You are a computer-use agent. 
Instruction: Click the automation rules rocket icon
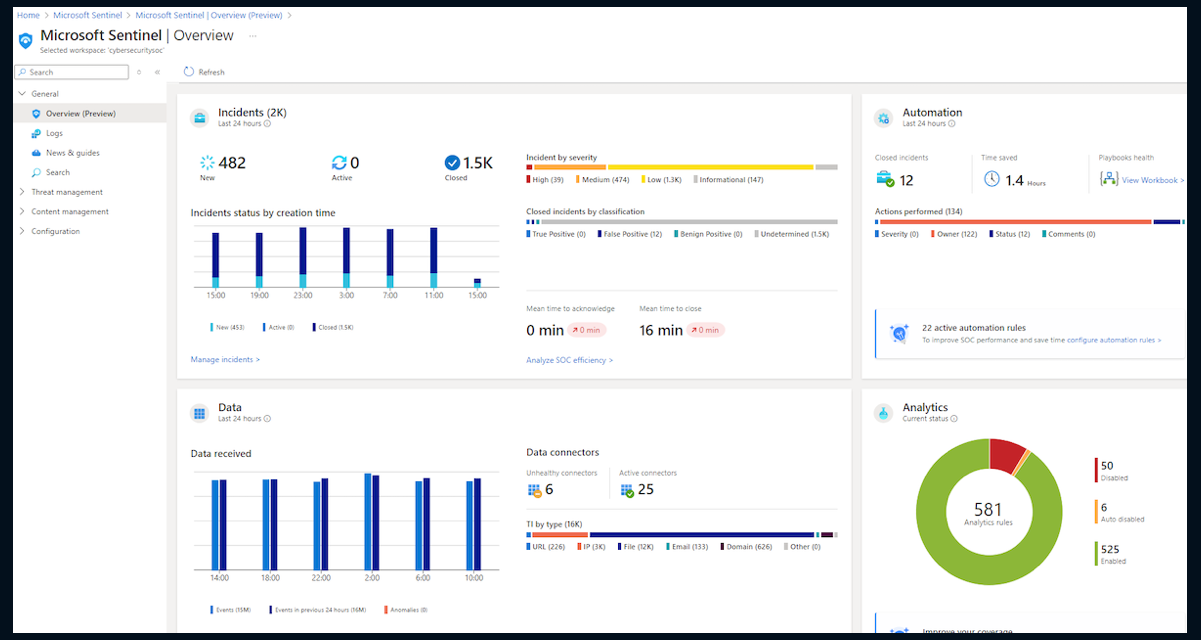tap(900, 333)
